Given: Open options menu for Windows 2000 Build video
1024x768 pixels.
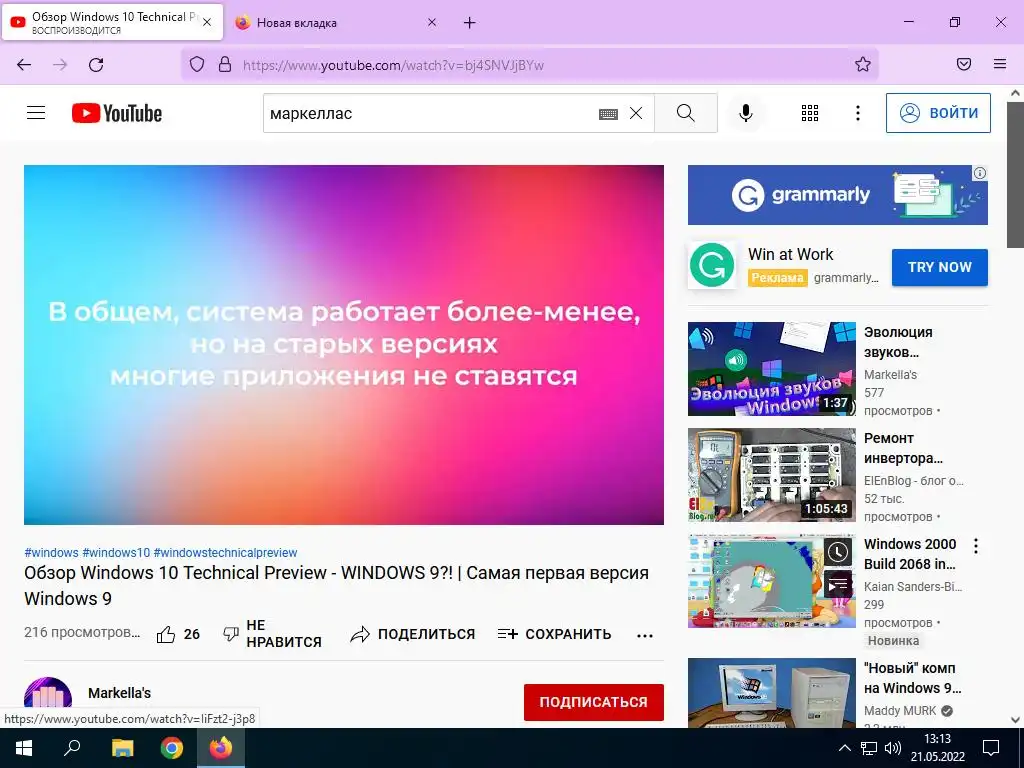Looking at the screenshot, I should click(976, 546).
